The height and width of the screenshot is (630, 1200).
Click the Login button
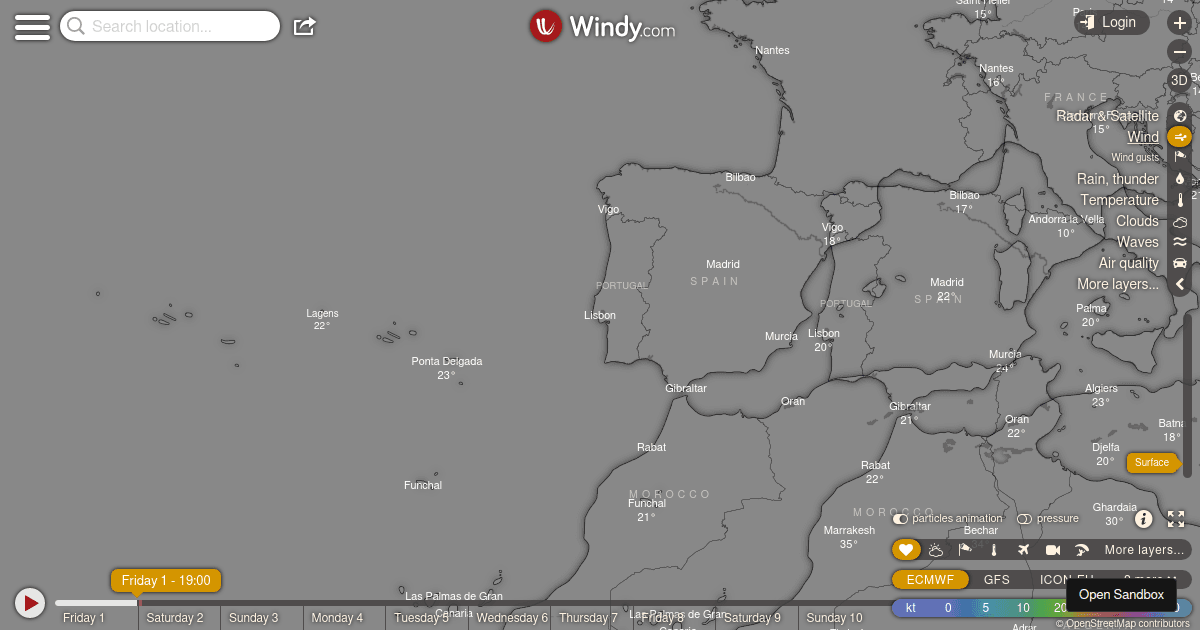tap(1111, 21)
